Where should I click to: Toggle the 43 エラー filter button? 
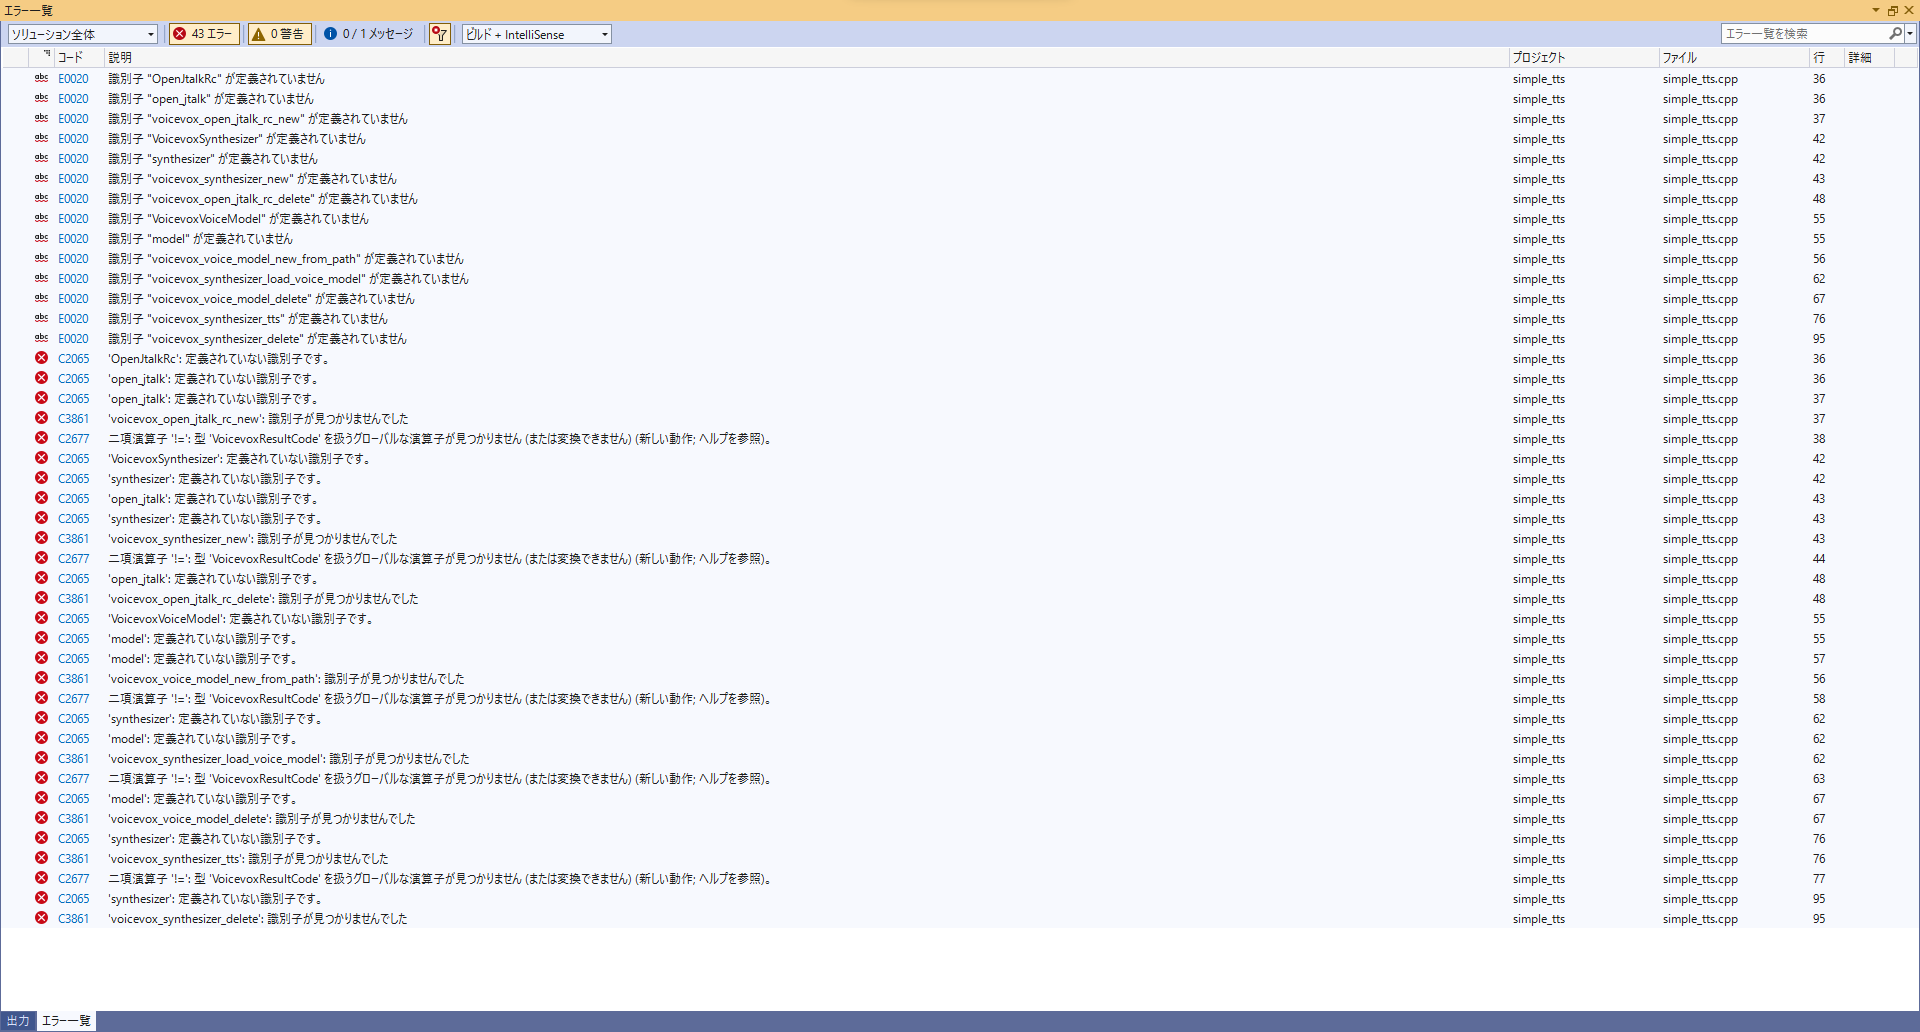203,34
